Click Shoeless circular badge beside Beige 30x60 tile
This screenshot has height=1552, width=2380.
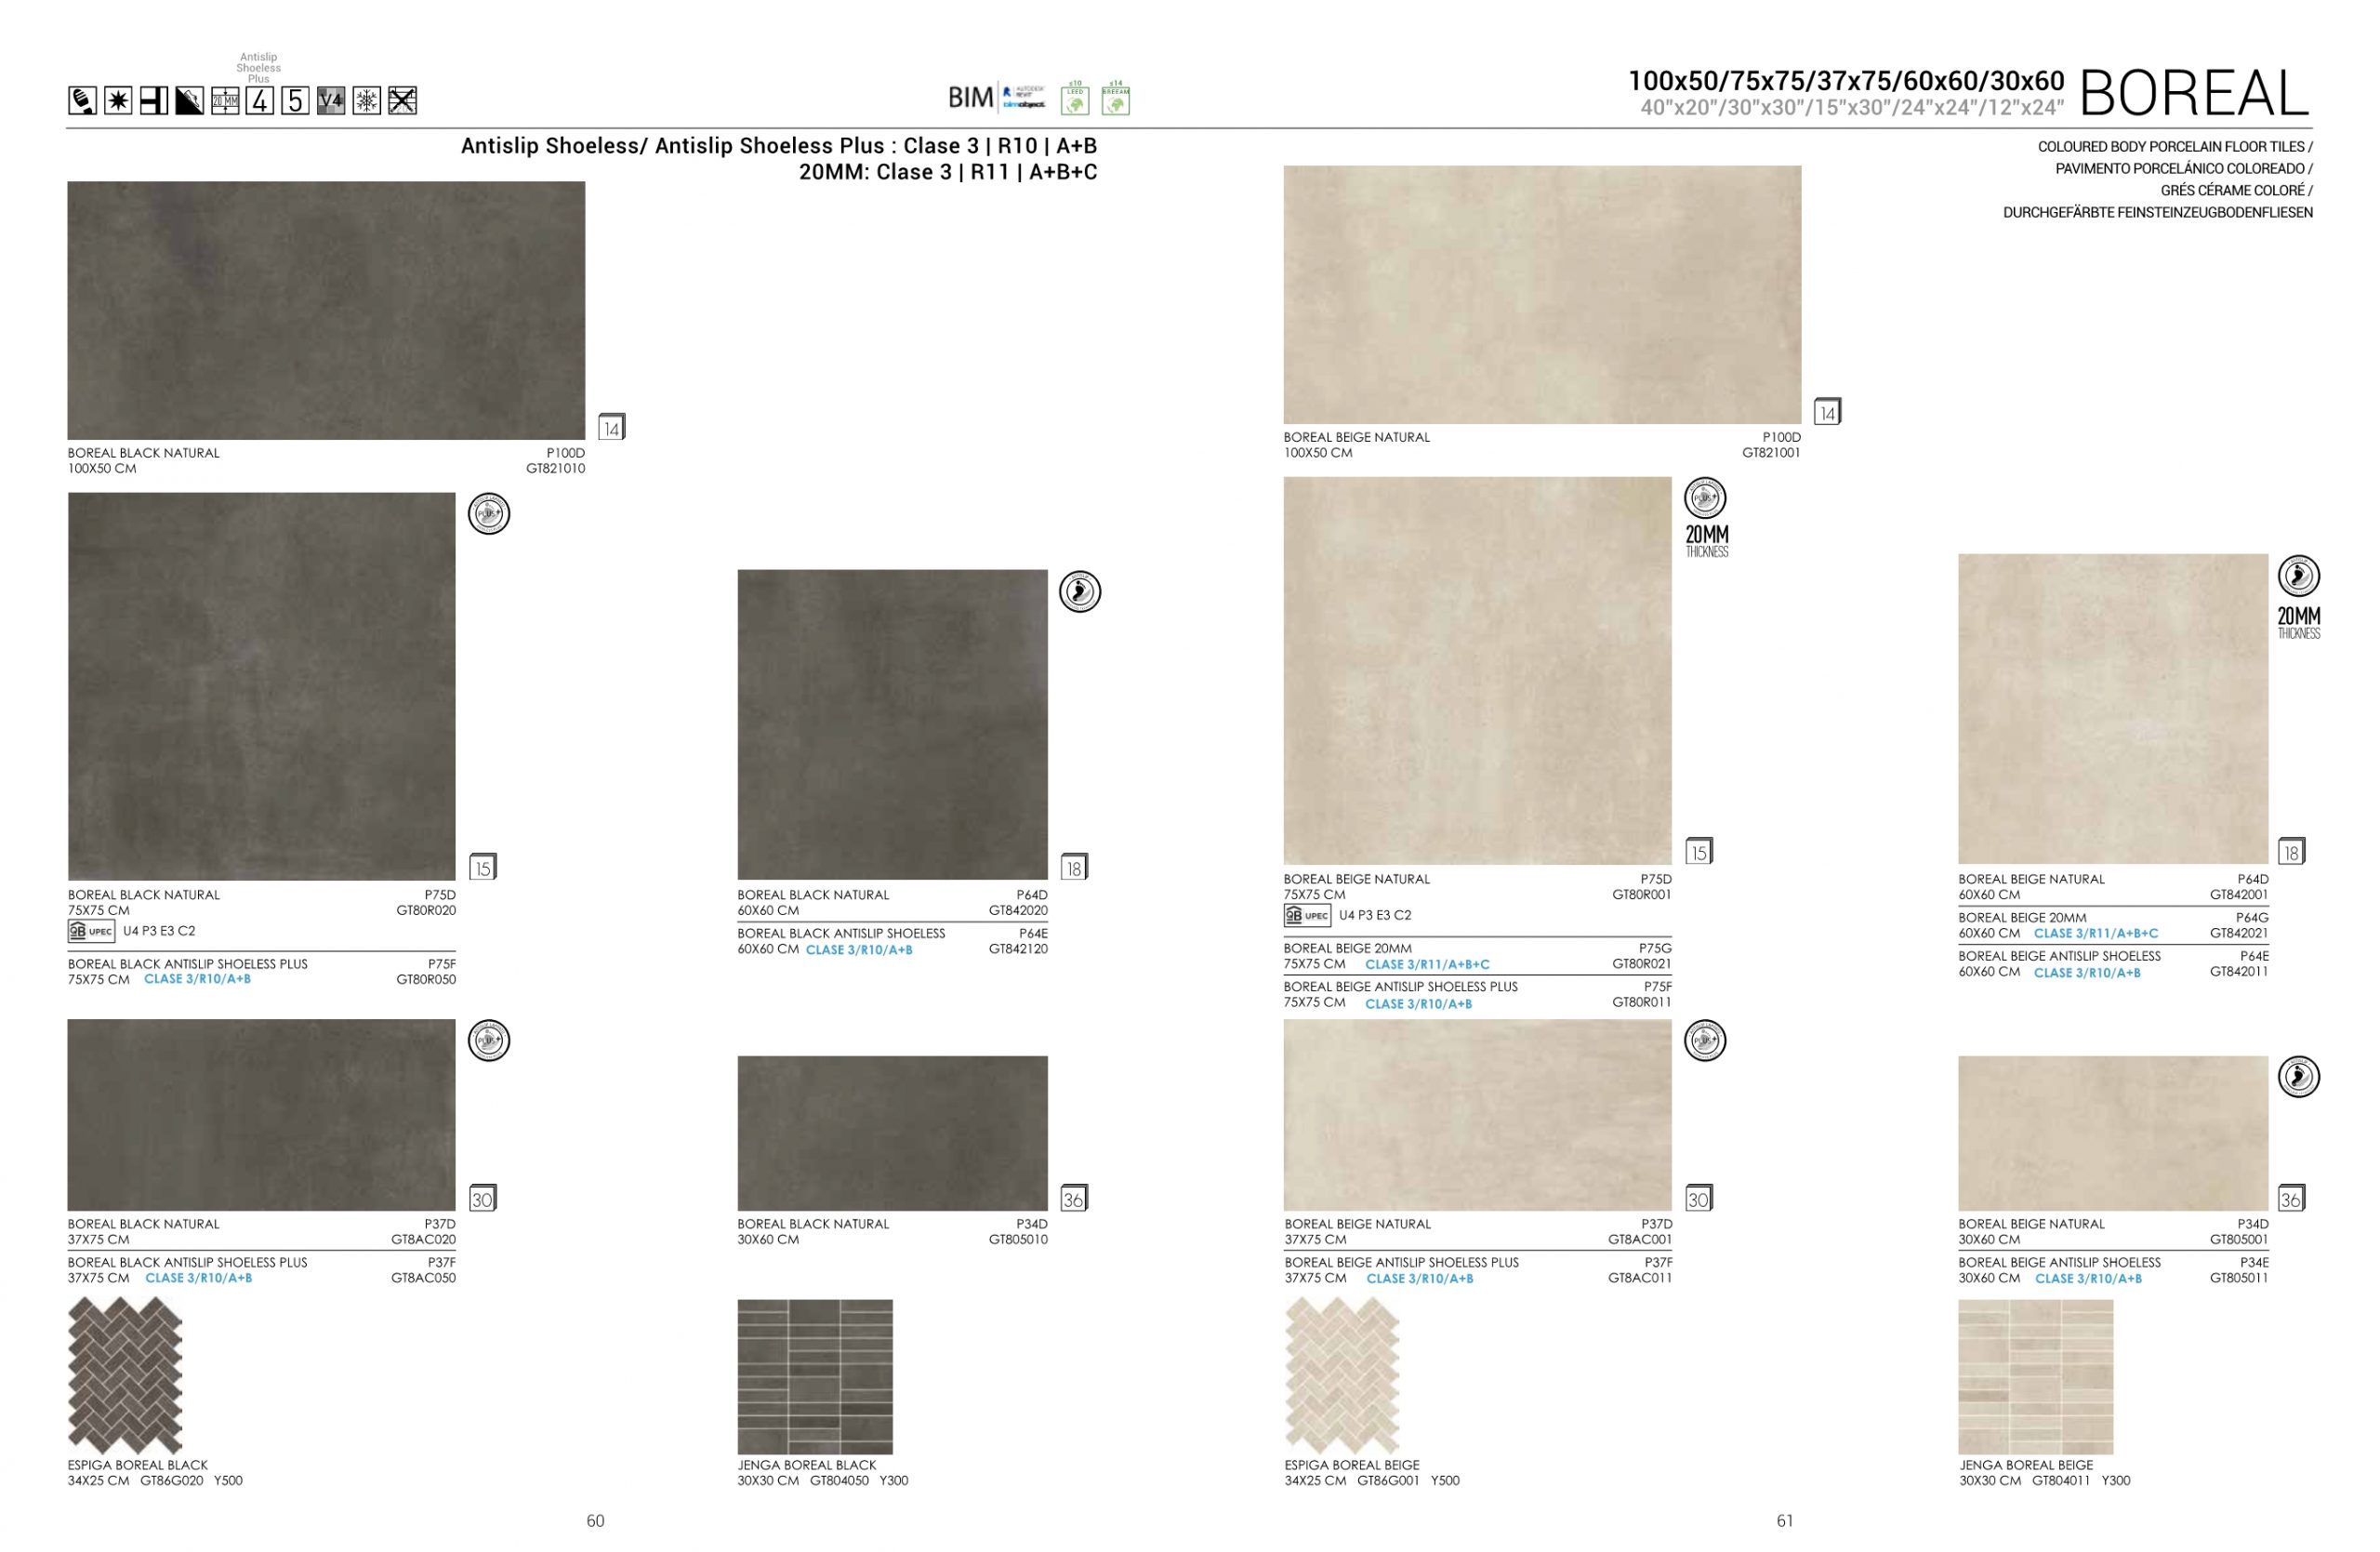point(2299,1077)
